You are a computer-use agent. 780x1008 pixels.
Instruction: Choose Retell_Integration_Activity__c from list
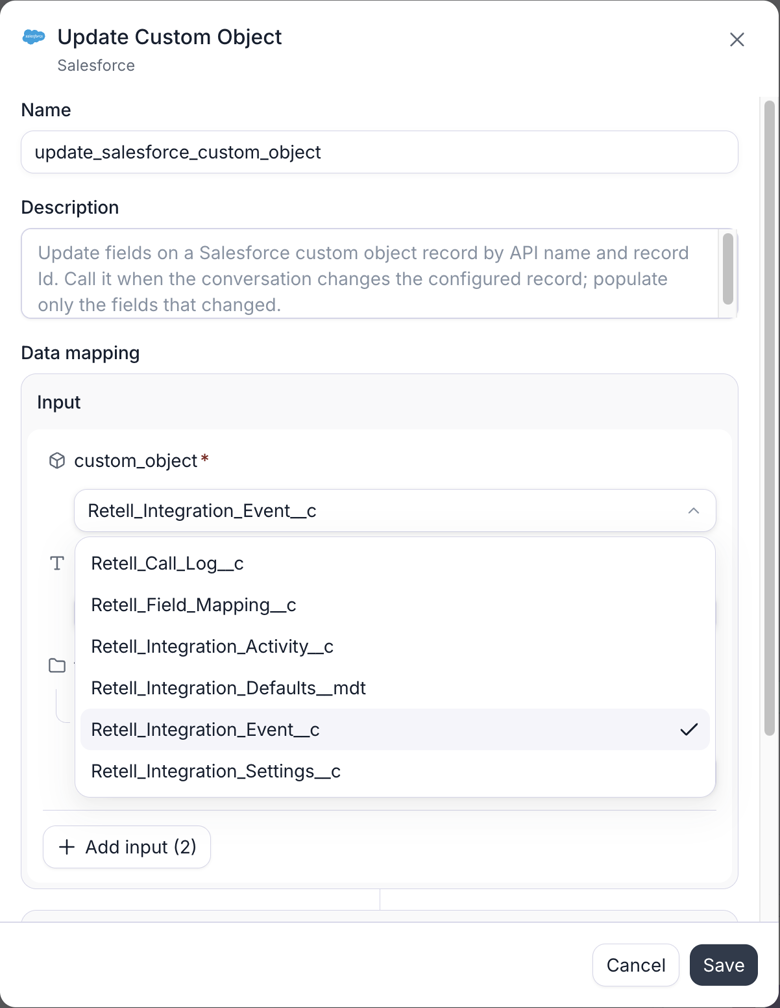[x=395, y=647]
